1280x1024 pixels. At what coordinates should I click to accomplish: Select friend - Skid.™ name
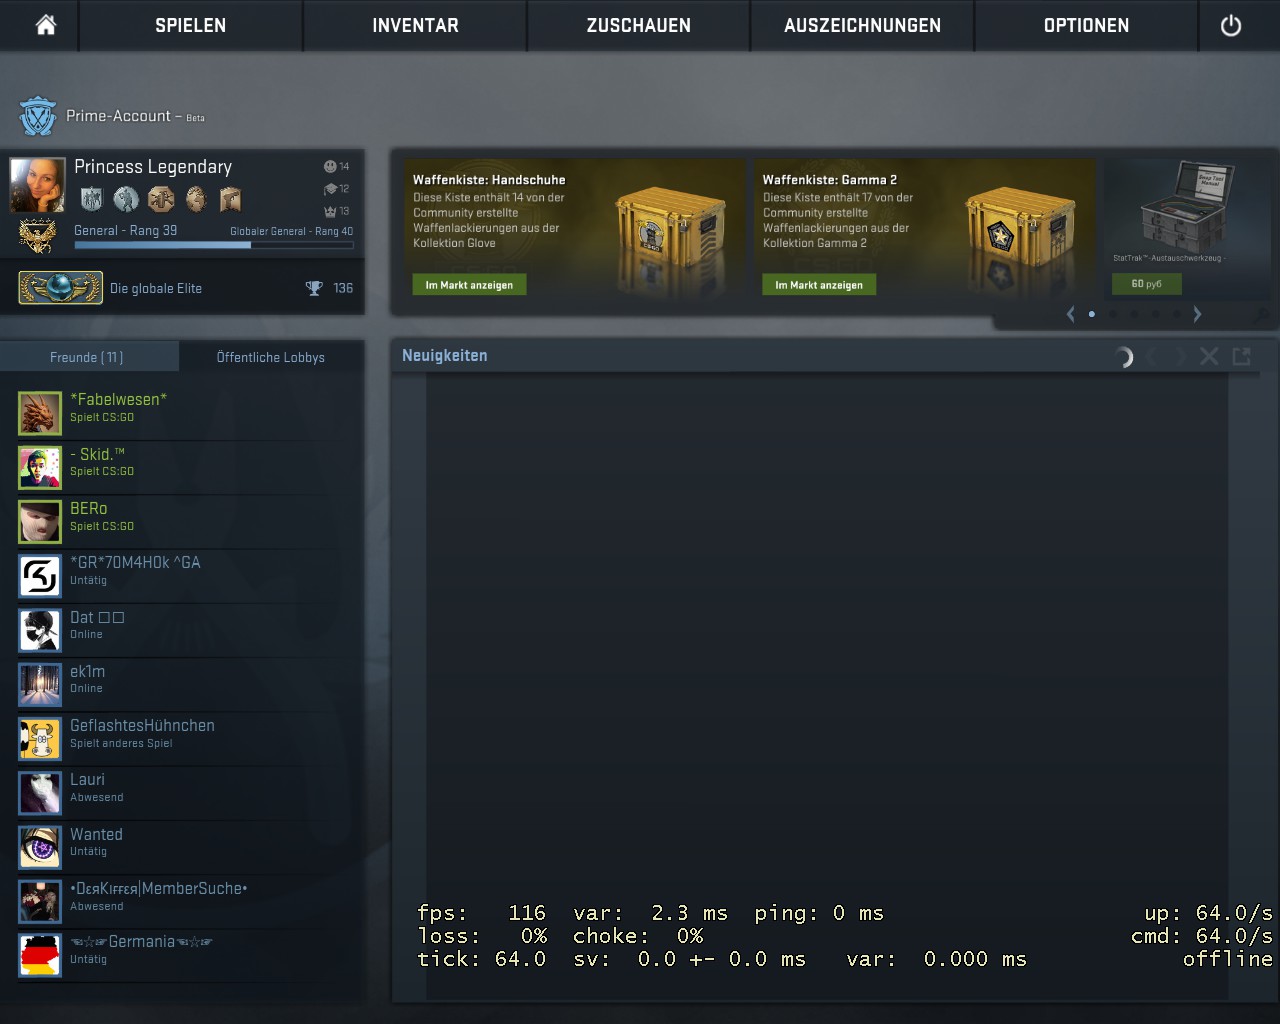pyautogui.click(x=97, y=454)
